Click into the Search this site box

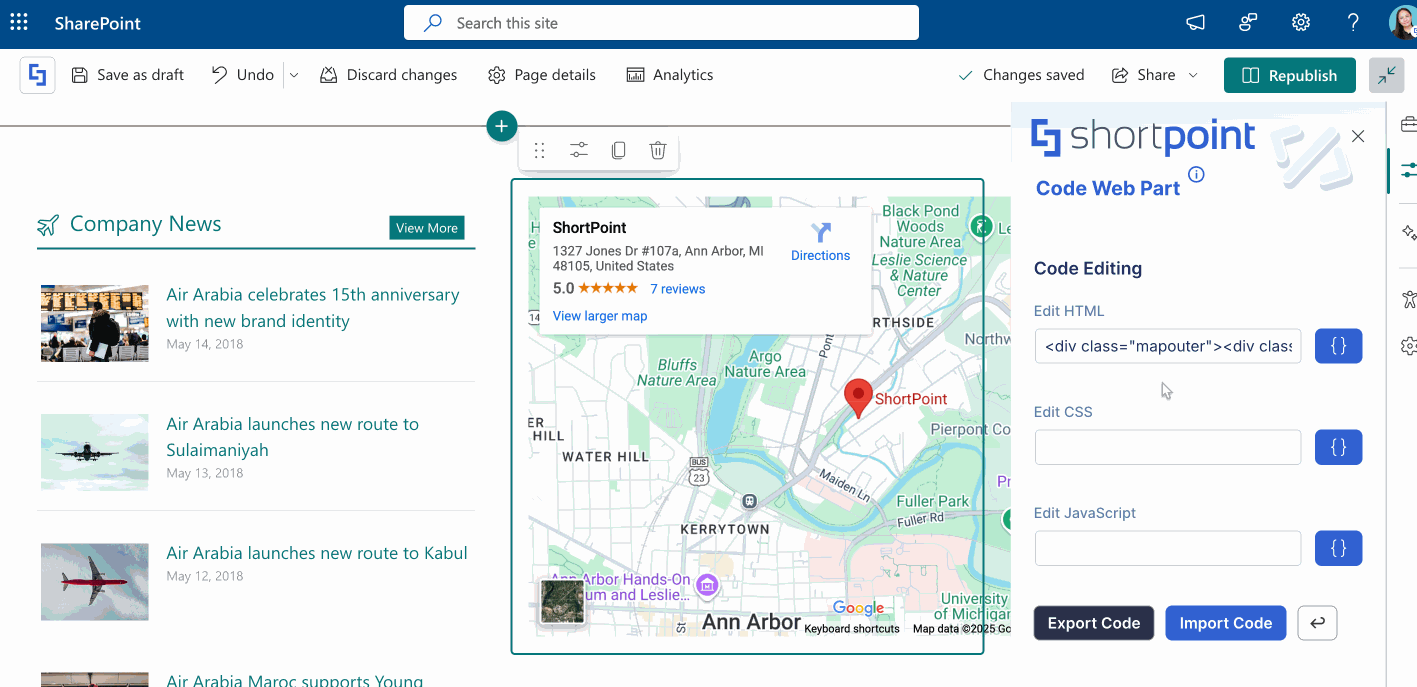click(x=661, y=23)
